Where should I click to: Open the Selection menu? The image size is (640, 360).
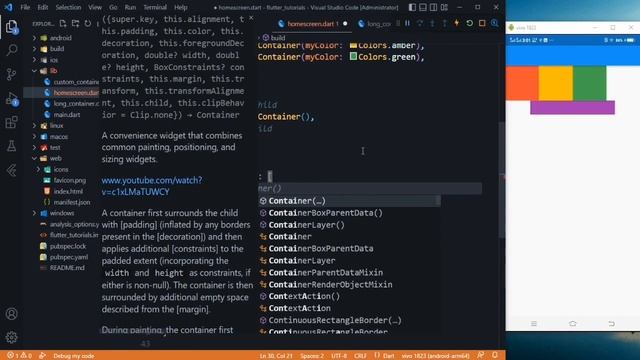pos(68,7)
